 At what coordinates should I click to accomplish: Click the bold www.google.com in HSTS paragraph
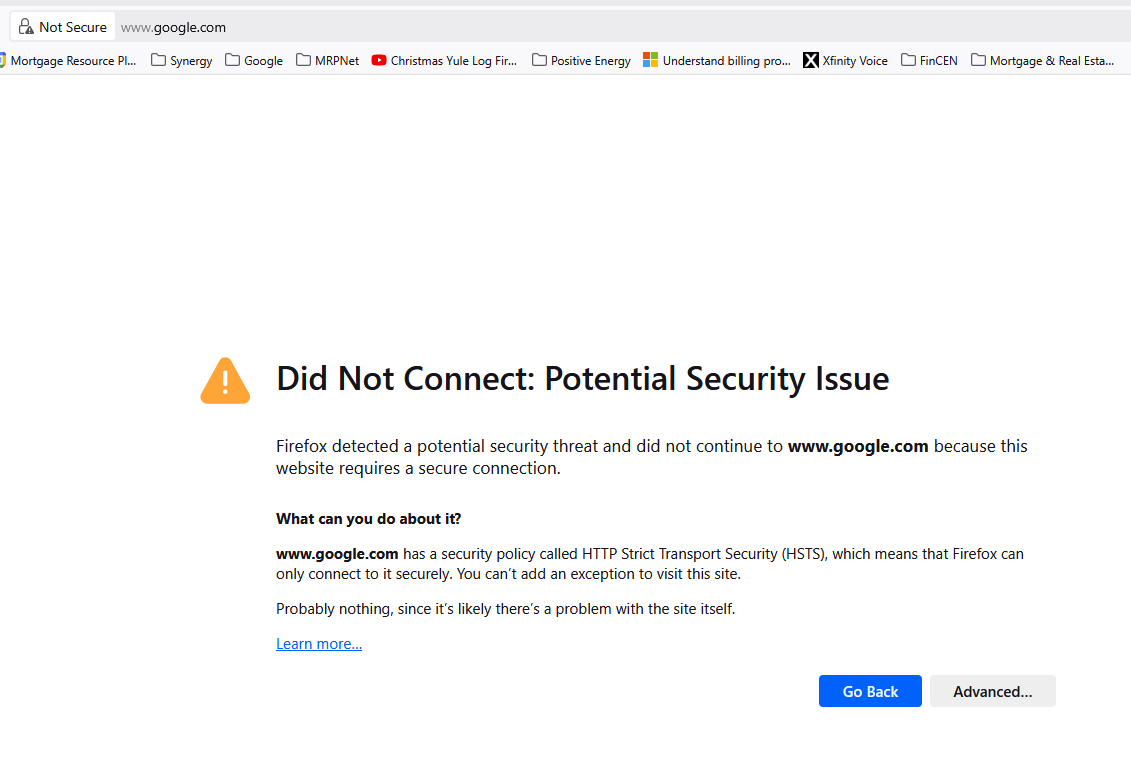coord(337,554)
